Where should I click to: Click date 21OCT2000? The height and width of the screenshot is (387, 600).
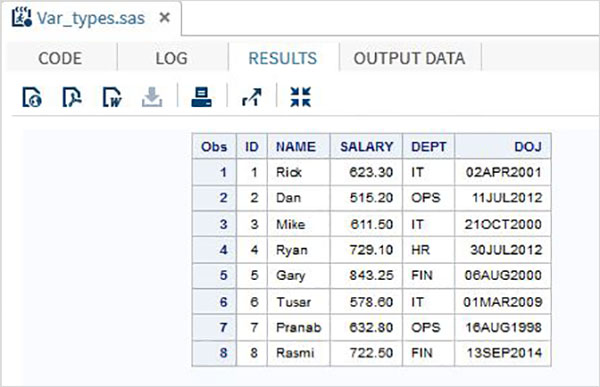tap(503, 224)
